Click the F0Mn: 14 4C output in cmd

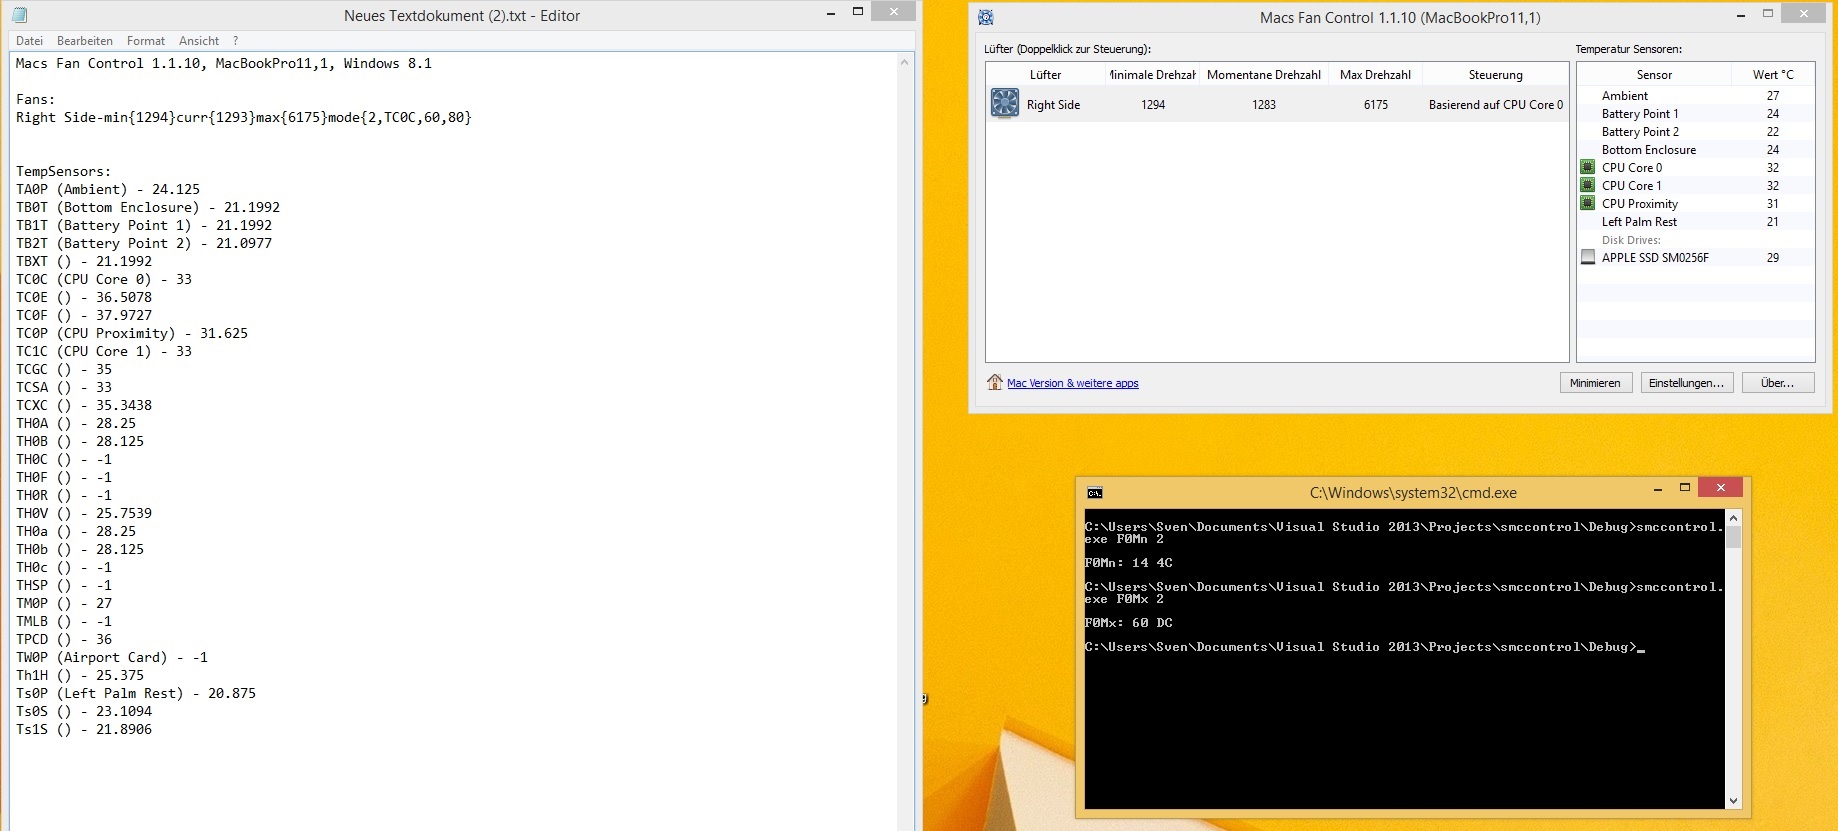(1128, 563)
